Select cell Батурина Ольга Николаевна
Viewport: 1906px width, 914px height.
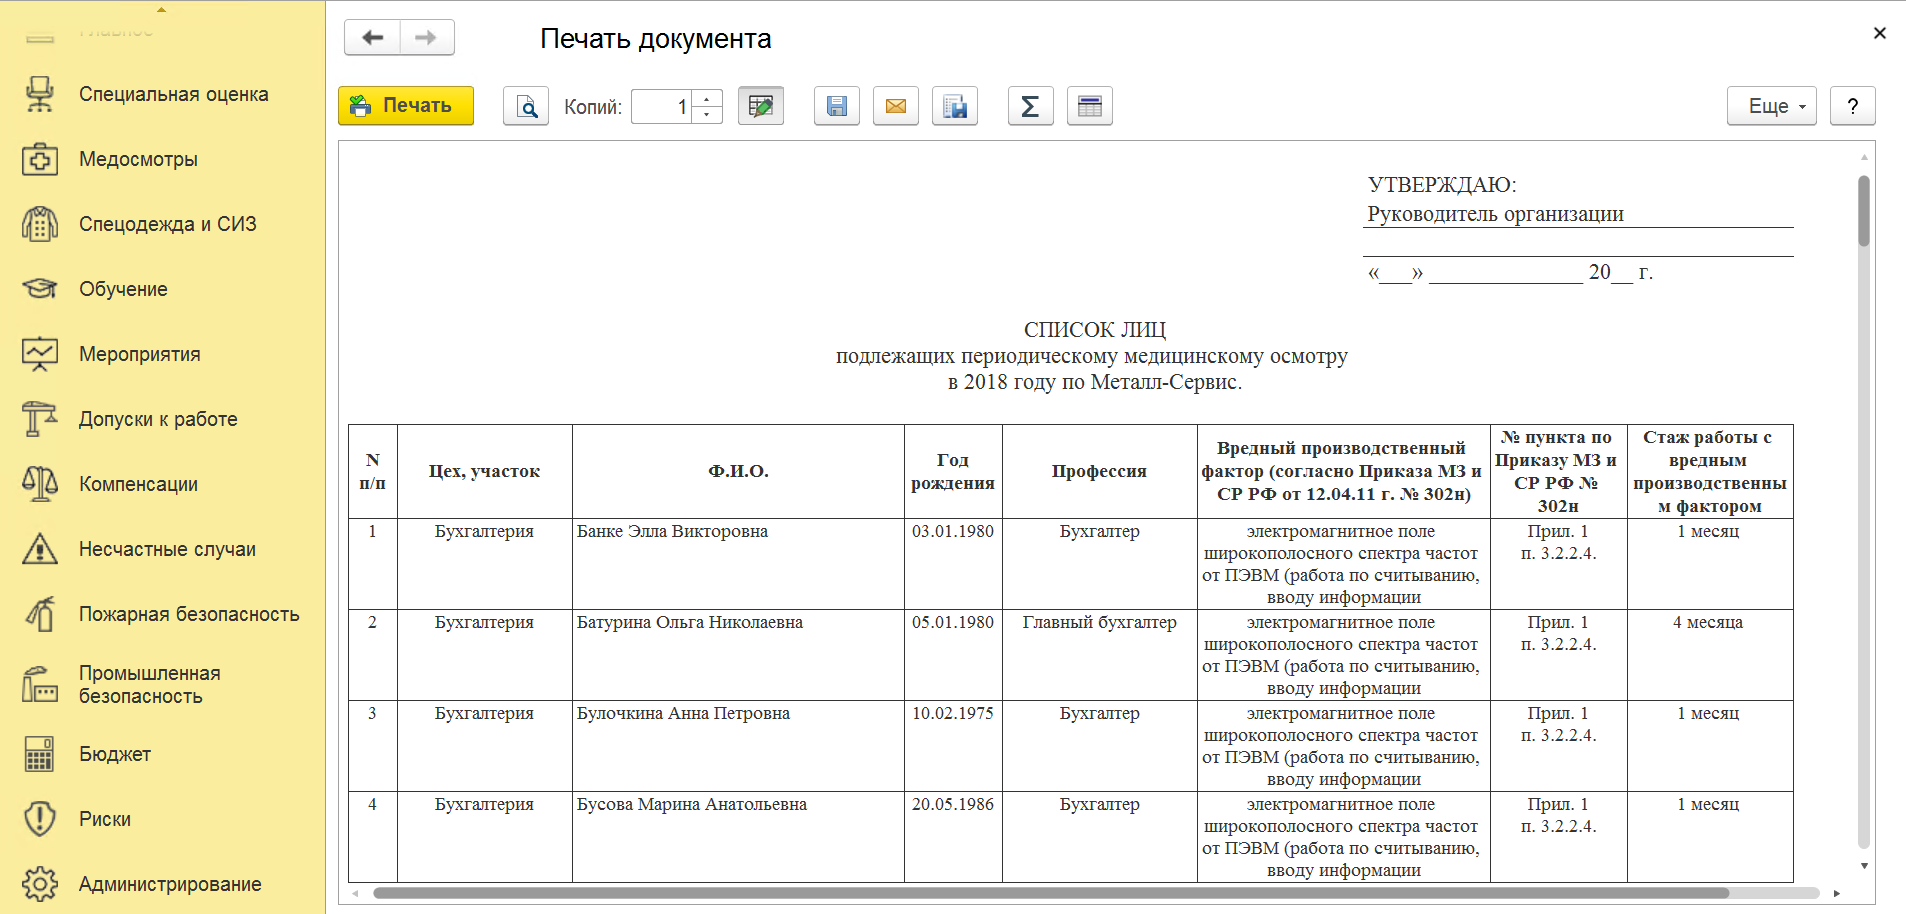738,655
